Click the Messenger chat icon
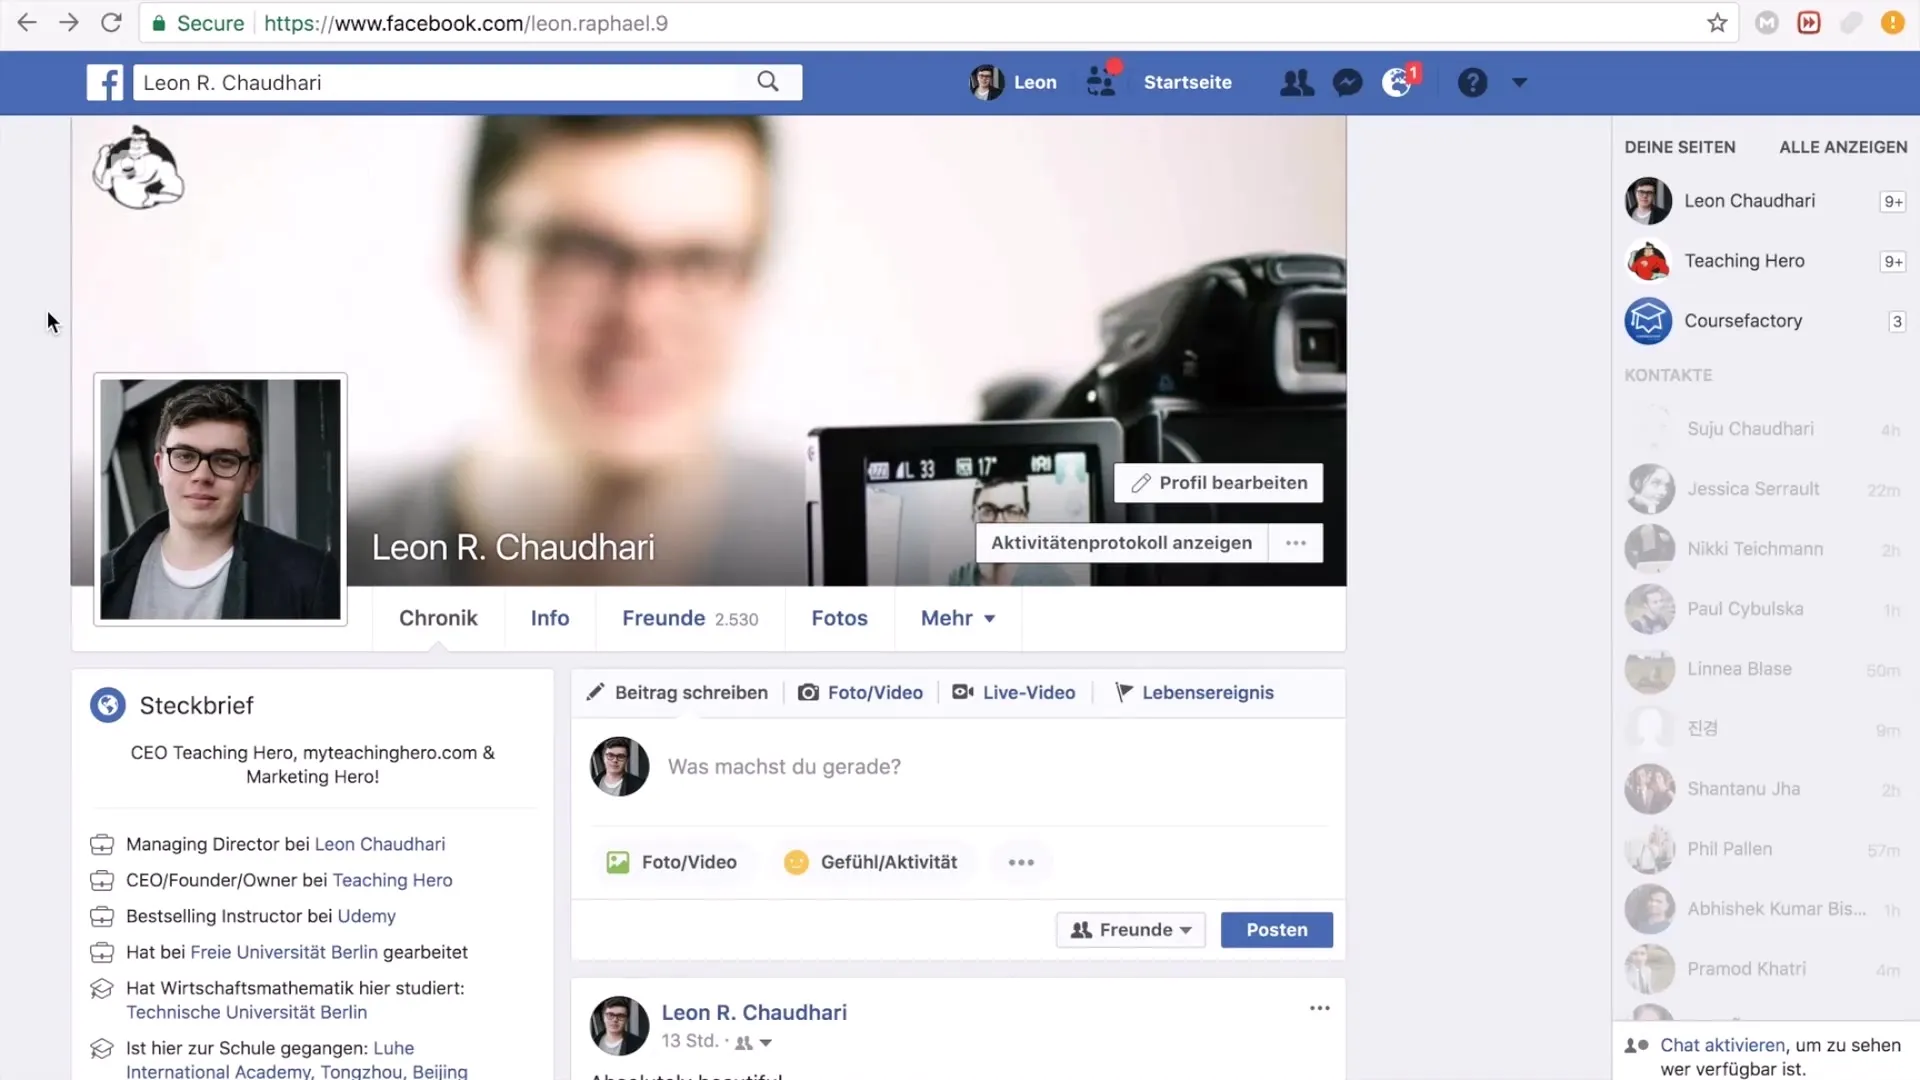 point(1348,82)
